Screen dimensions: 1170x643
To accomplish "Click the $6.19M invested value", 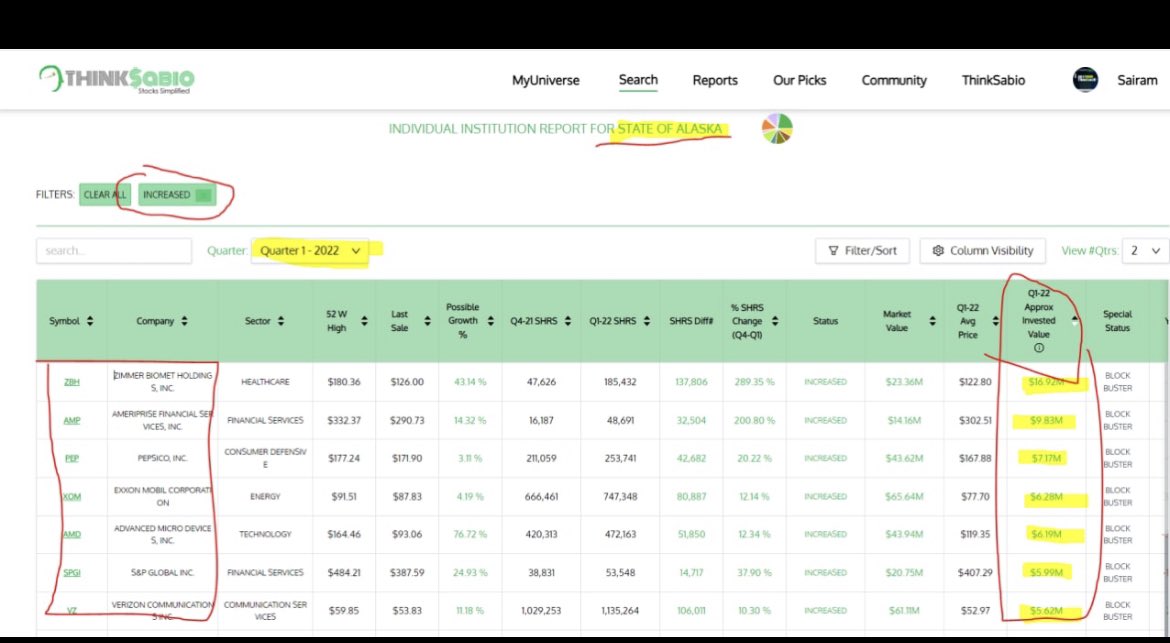I will [x=1045, y=535].
